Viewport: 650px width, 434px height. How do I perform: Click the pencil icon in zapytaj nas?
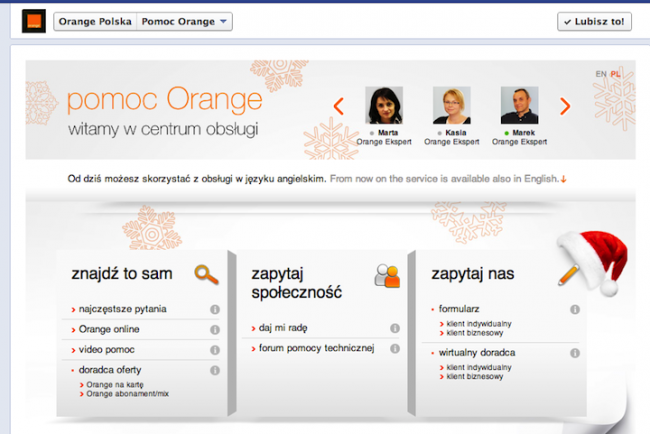point(568,275)
